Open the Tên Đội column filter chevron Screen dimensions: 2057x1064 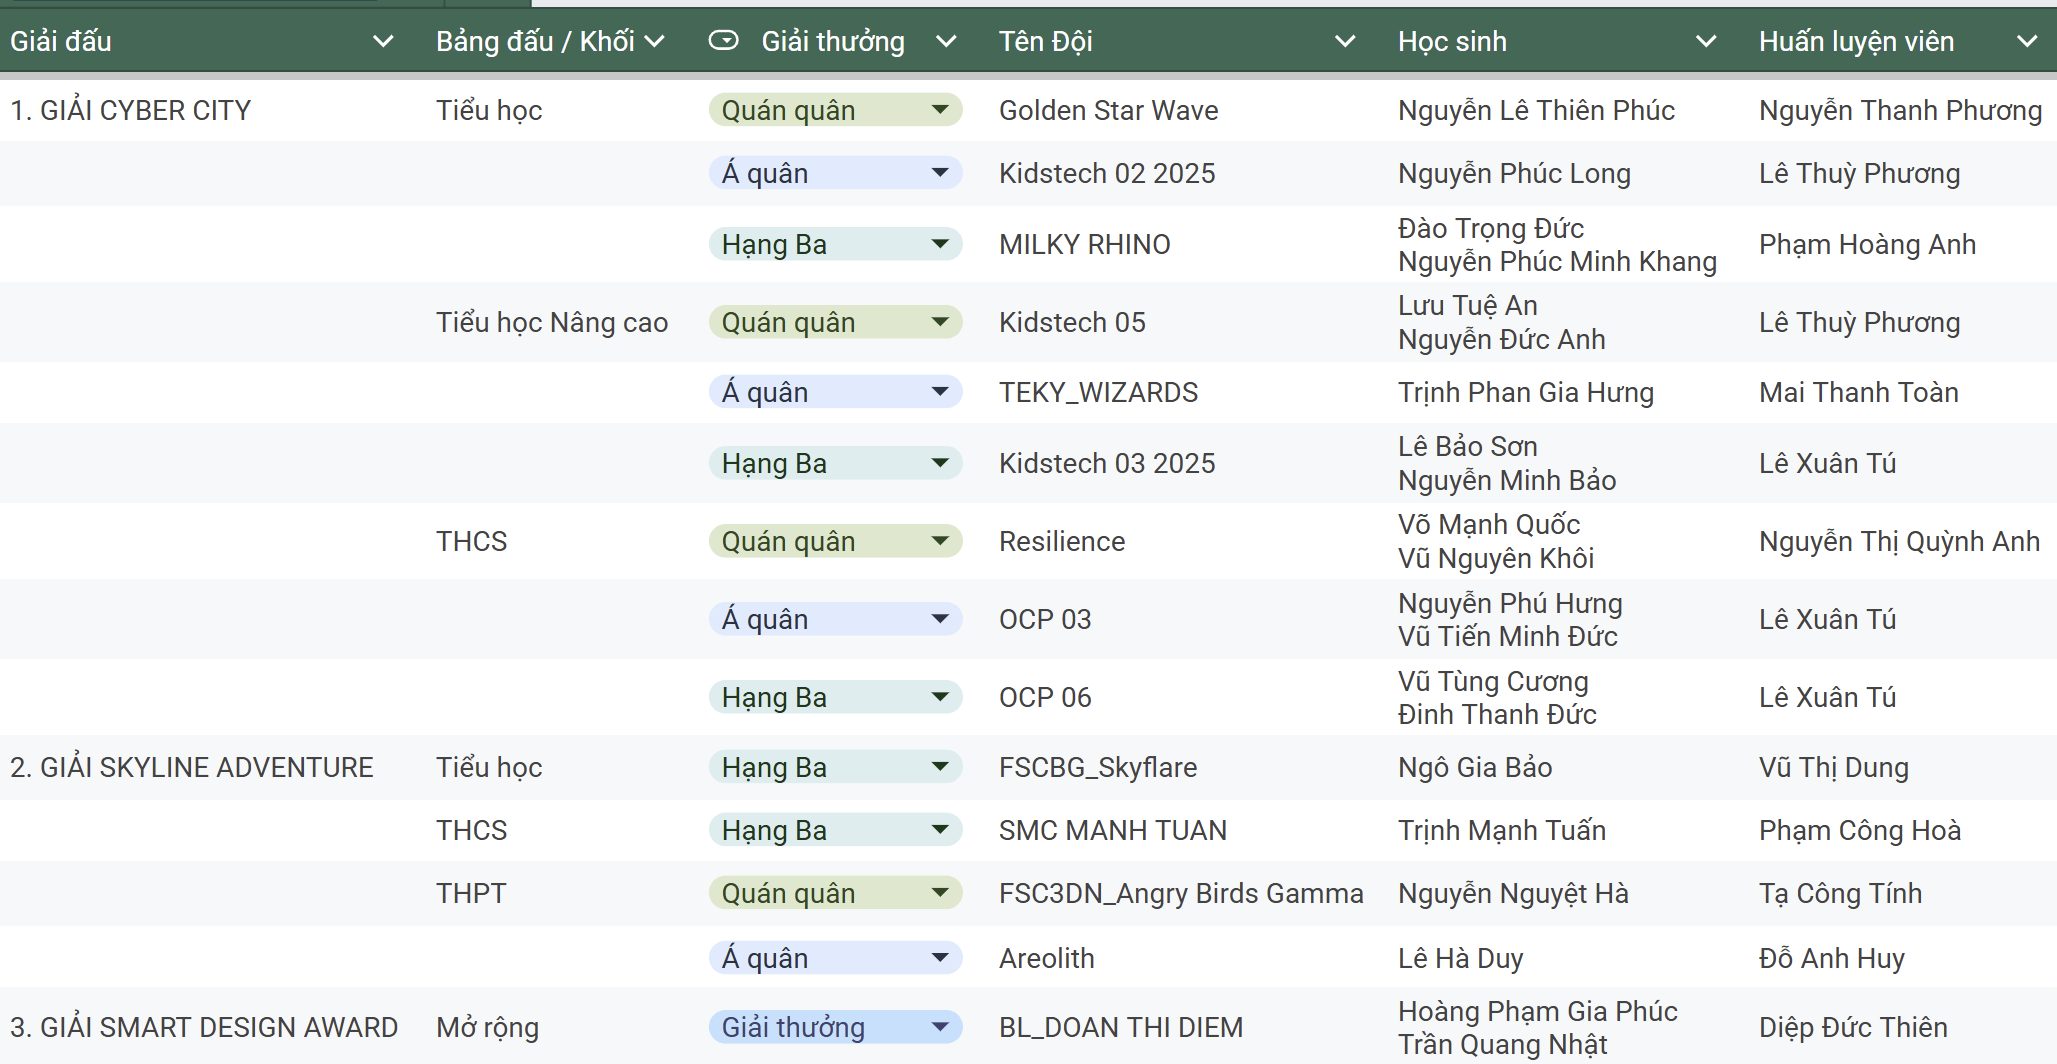click(x=1345, y=42)
